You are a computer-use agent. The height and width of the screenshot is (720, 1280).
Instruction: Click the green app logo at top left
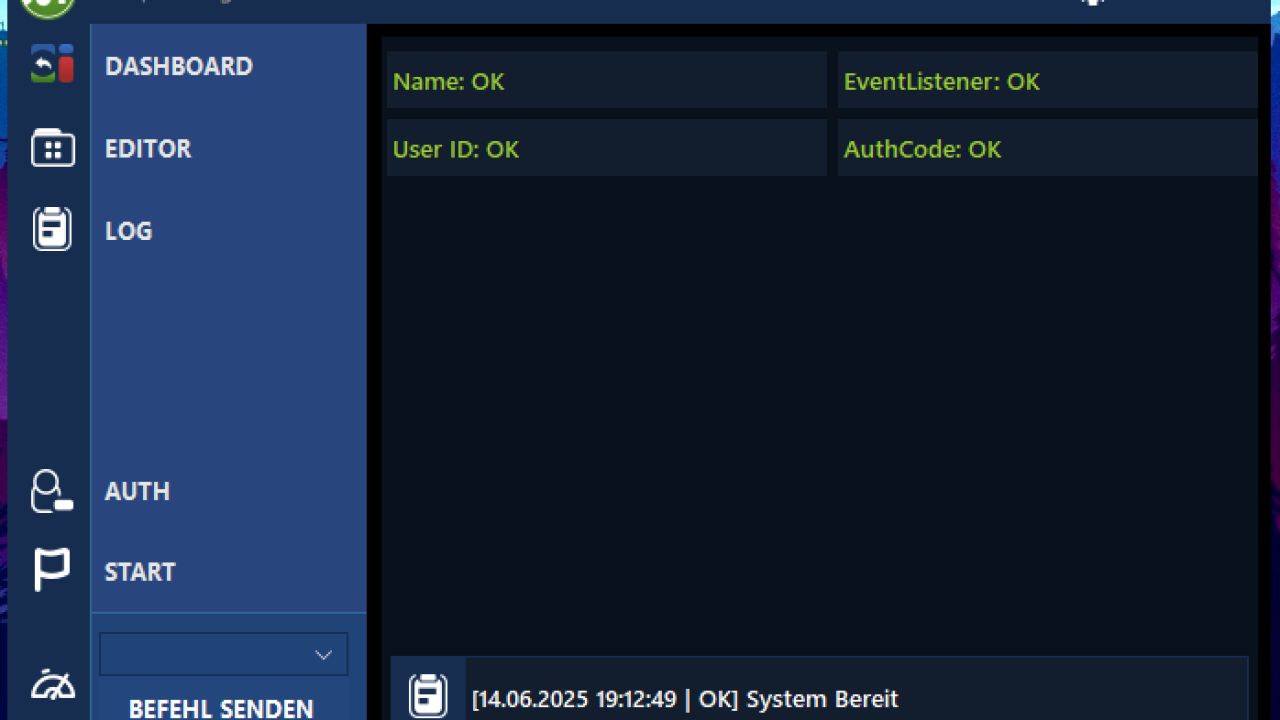click(48, 6)
